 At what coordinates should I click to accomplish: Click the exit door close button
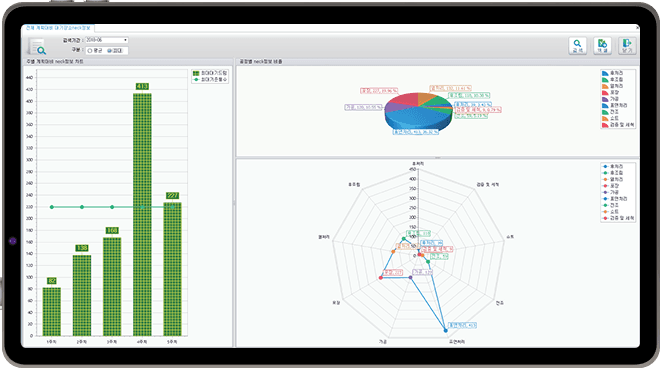[627, 45]
